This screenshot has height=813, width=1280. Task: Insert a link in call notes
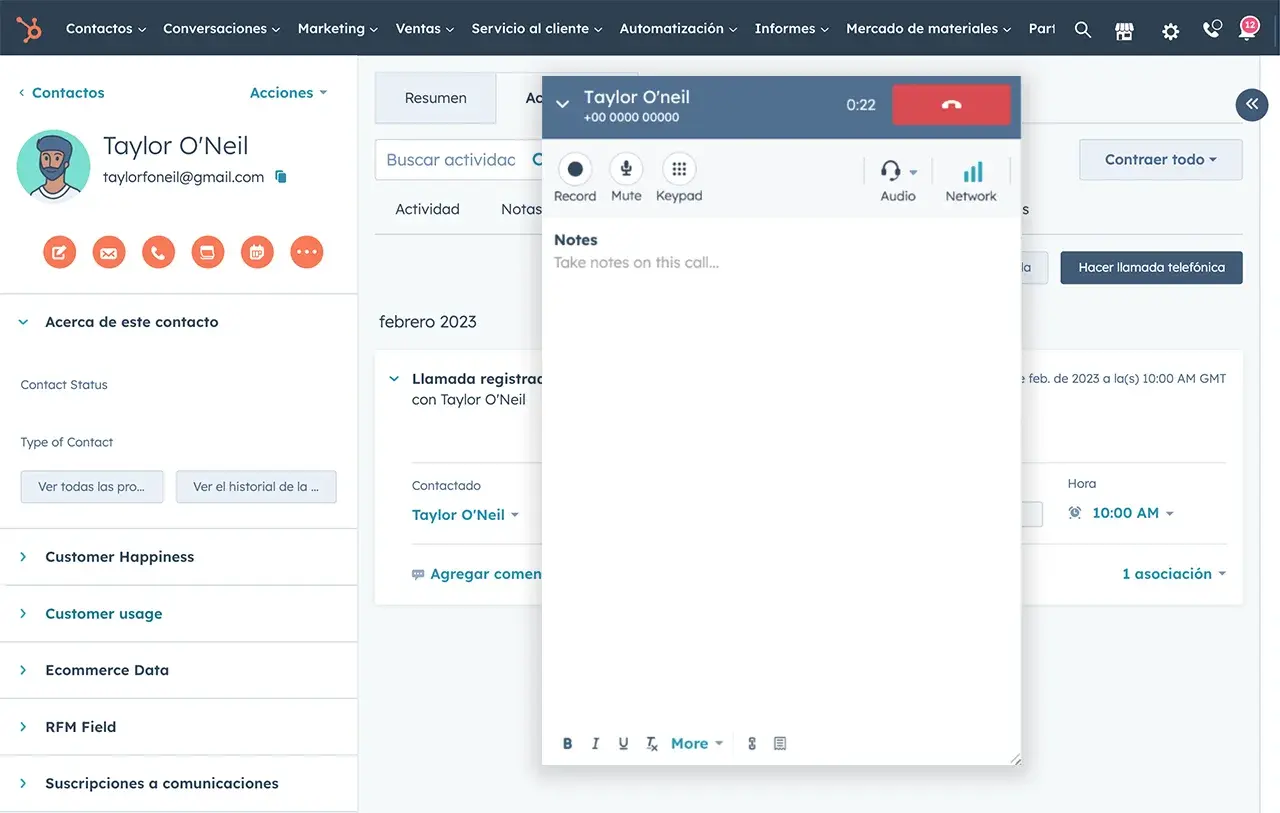(x=752, y=744)
